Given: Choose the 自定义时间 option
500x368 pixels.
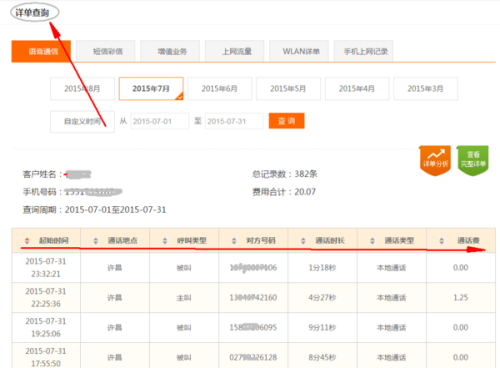Looking at the screenshot, I should coord(82,121).
